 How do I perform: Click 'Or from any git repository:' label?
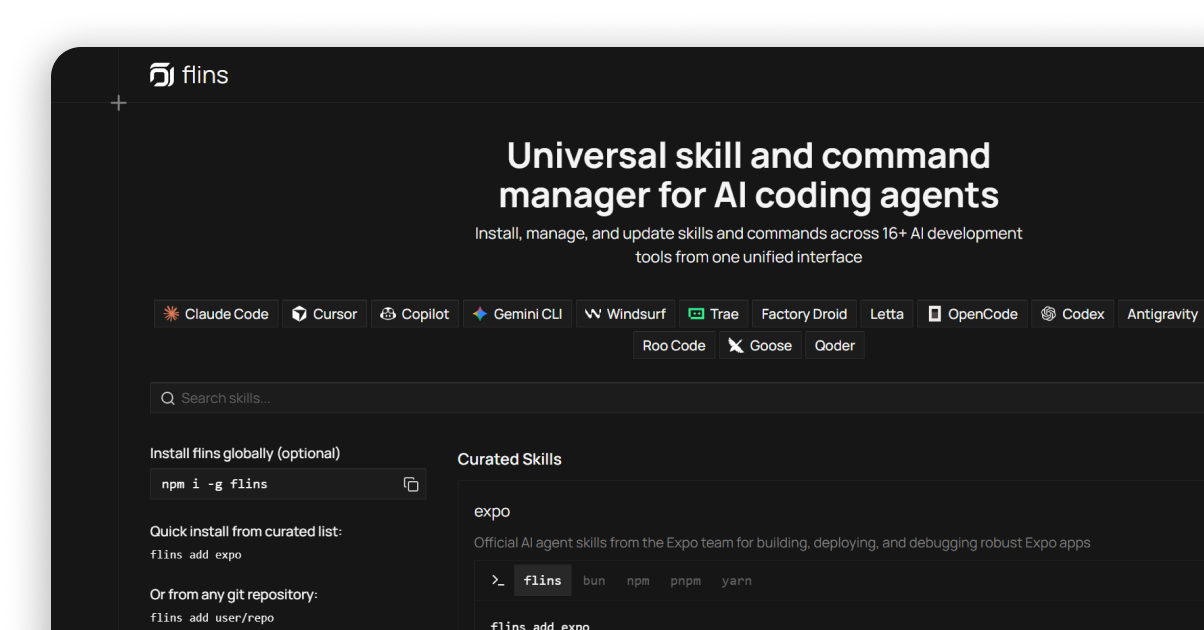(x=234, y=594)
